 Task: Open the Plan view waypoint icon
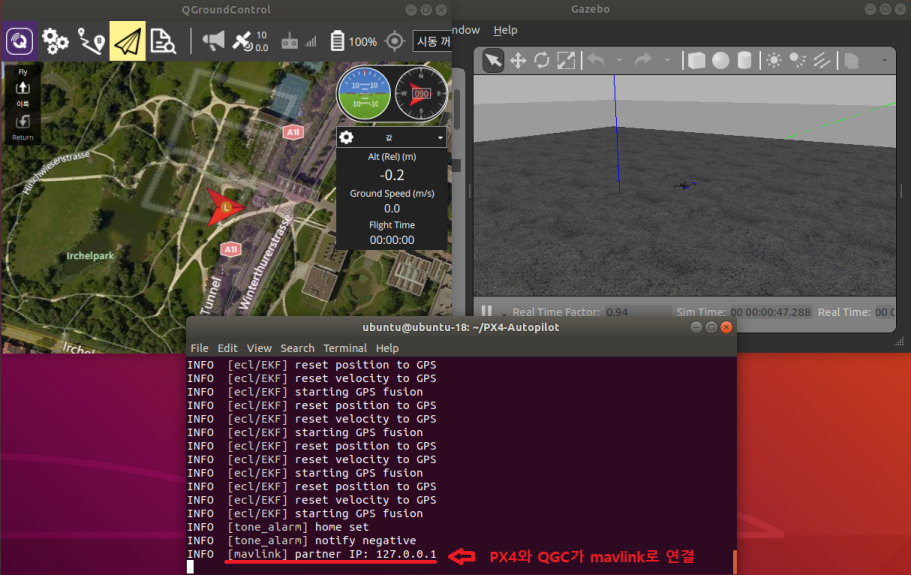tap(91, 41)
